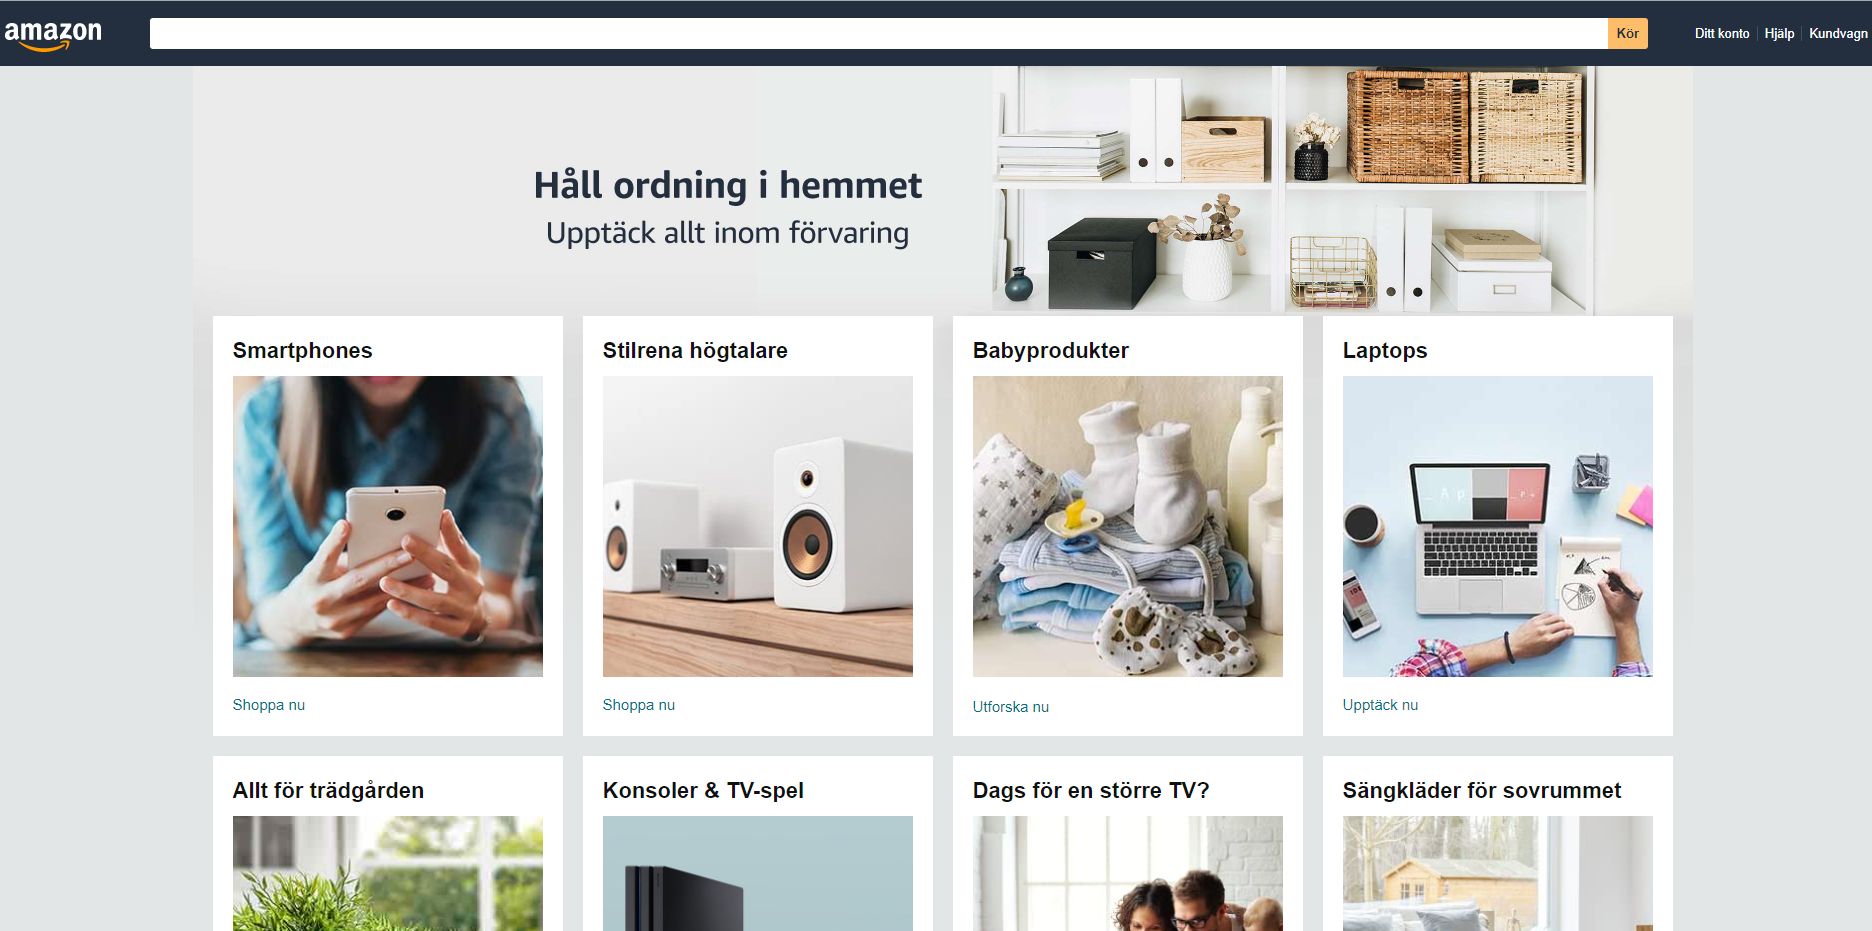Image resolution: width=1872 pixels, height=931 pixels.
Task: Open the Dags för en större TV image
Action: click(1128, 873)
